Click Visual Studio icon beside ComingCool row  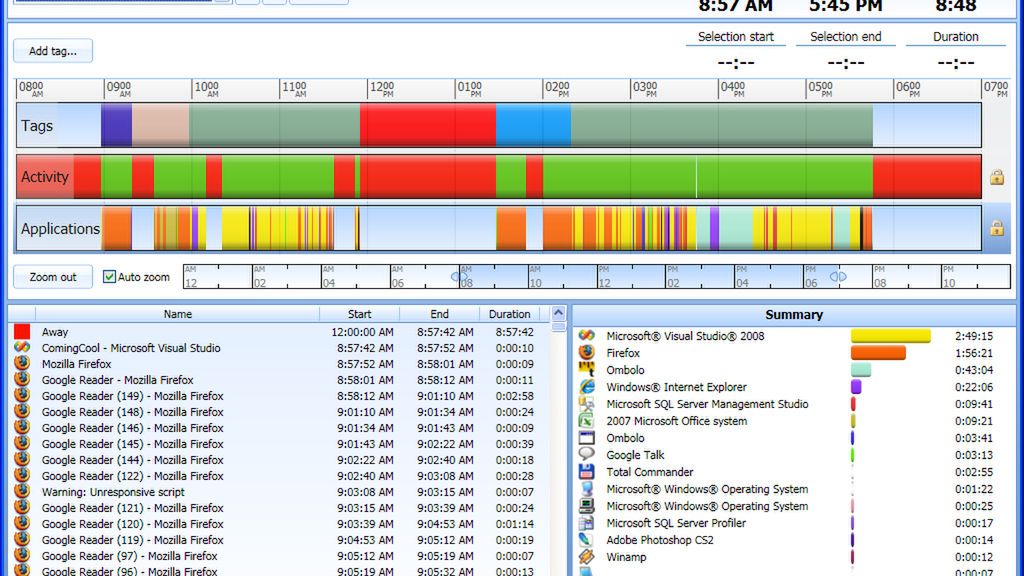coord(22,347)
